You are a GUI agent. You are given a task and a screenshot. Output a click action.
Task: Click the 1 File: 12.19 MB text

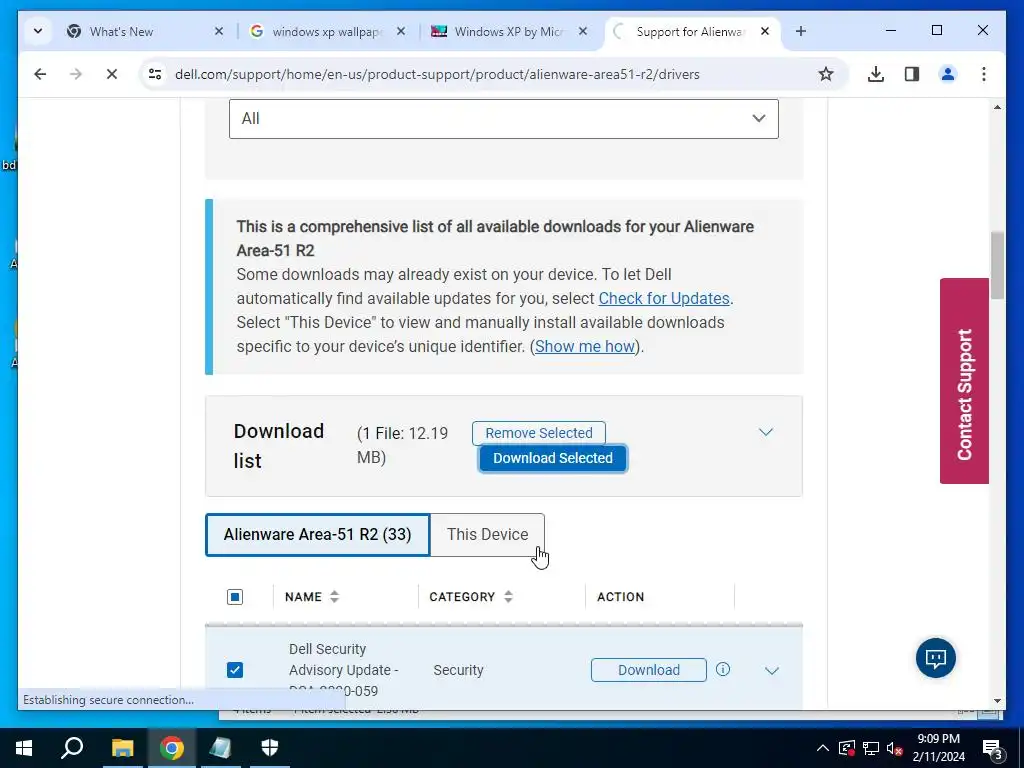(x=402, y=445)
